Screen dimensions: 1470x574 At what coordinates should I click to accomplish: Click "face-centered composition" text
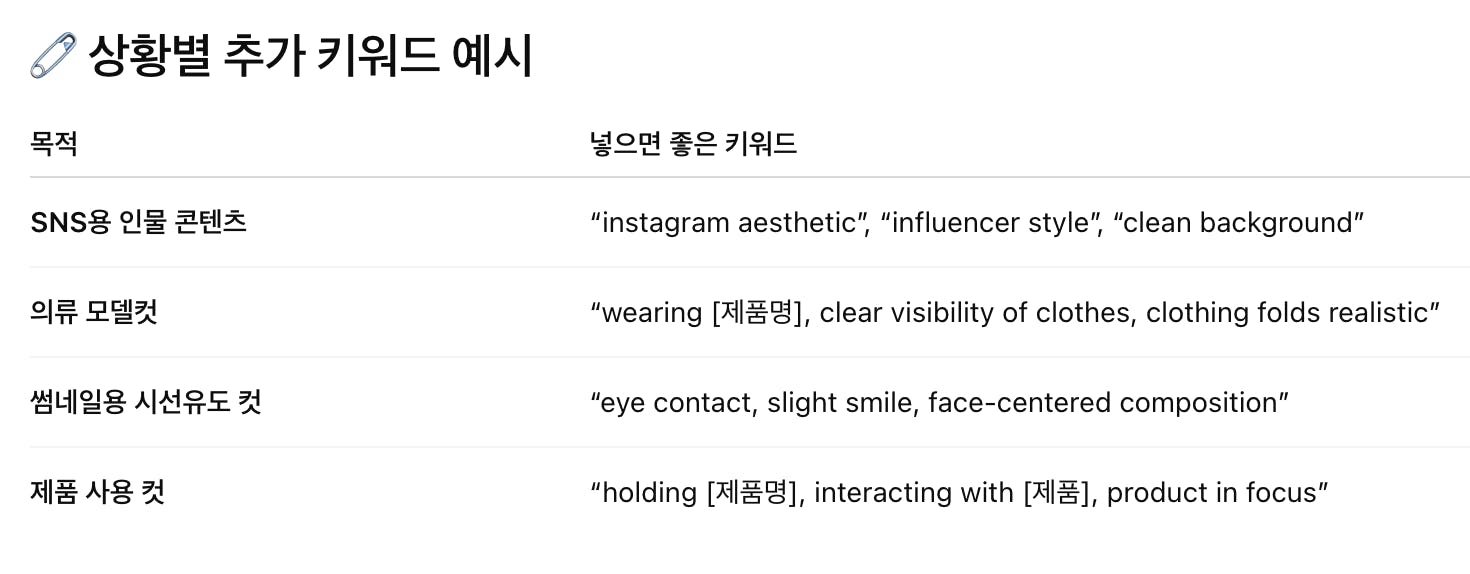pyautogui.click(x=1103, y=402)
